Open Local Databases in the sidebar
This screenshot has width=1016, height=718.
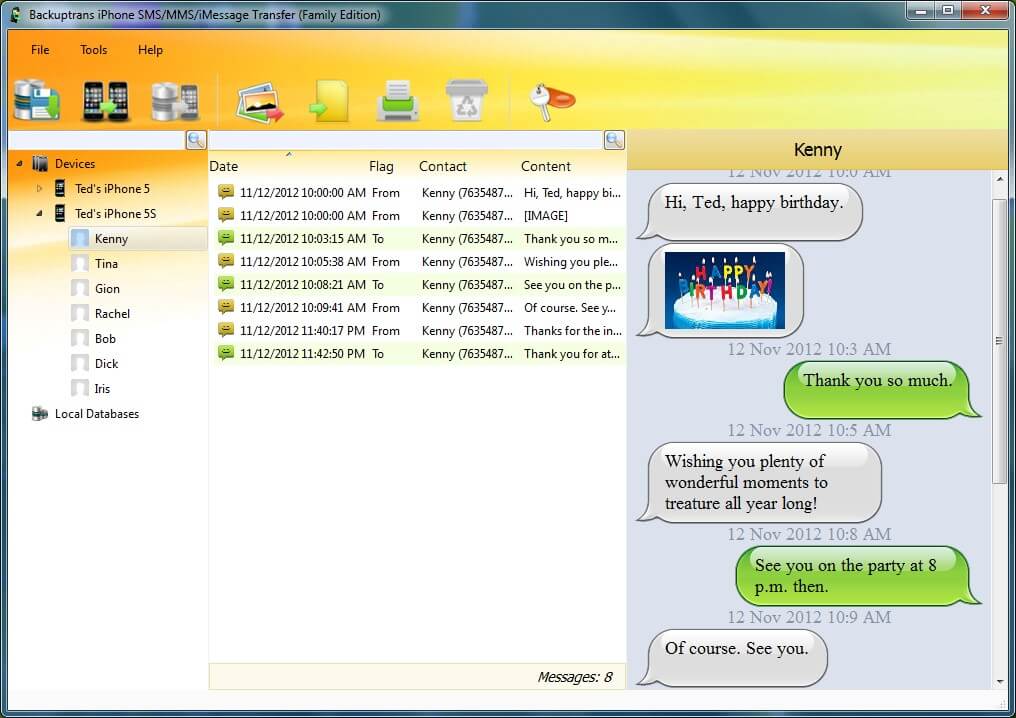point(99,413)
